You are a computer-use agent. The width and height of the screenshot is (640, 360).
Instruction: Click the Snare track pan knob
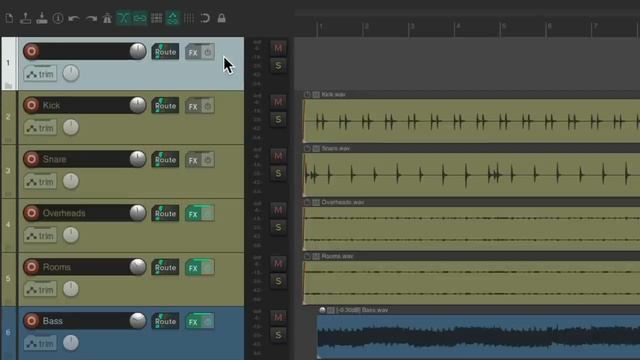pyautogui.click(x=71, y=181)
